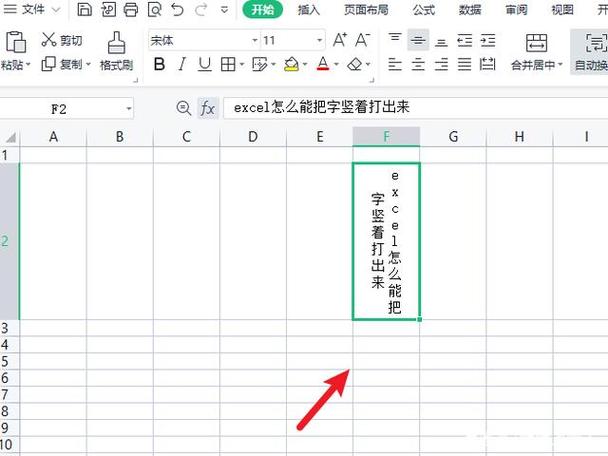Switch to the 插入 tab
This screenshot has width=608, height=456.
(x=309, y=9)
